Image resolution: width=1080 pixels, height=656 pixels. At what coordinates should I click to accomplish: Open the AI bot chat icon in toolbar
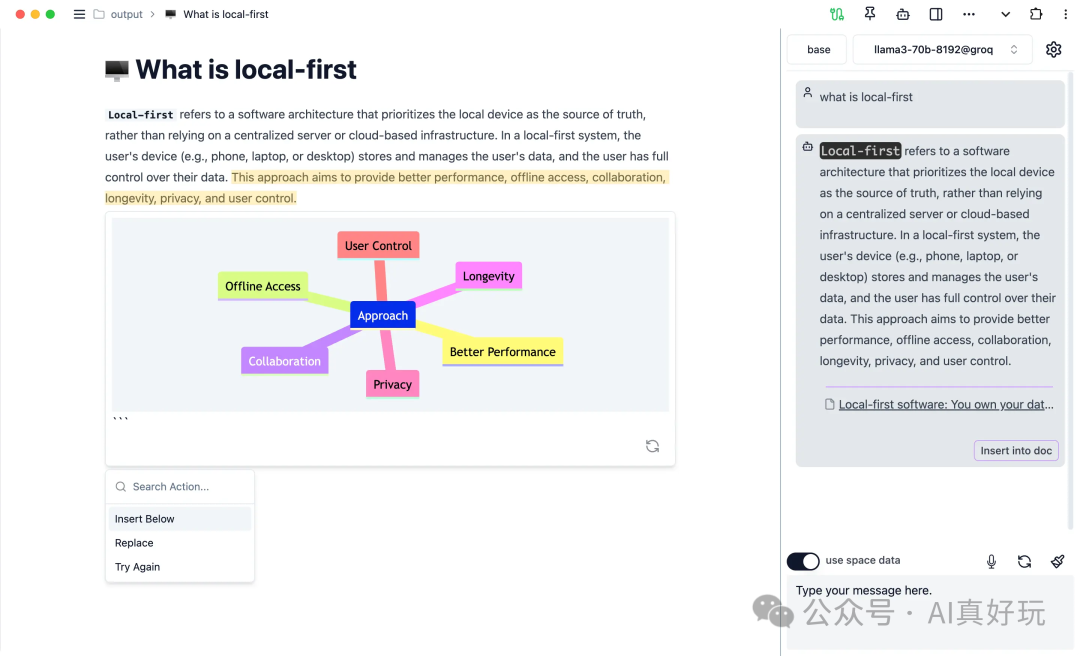(902, 14)
